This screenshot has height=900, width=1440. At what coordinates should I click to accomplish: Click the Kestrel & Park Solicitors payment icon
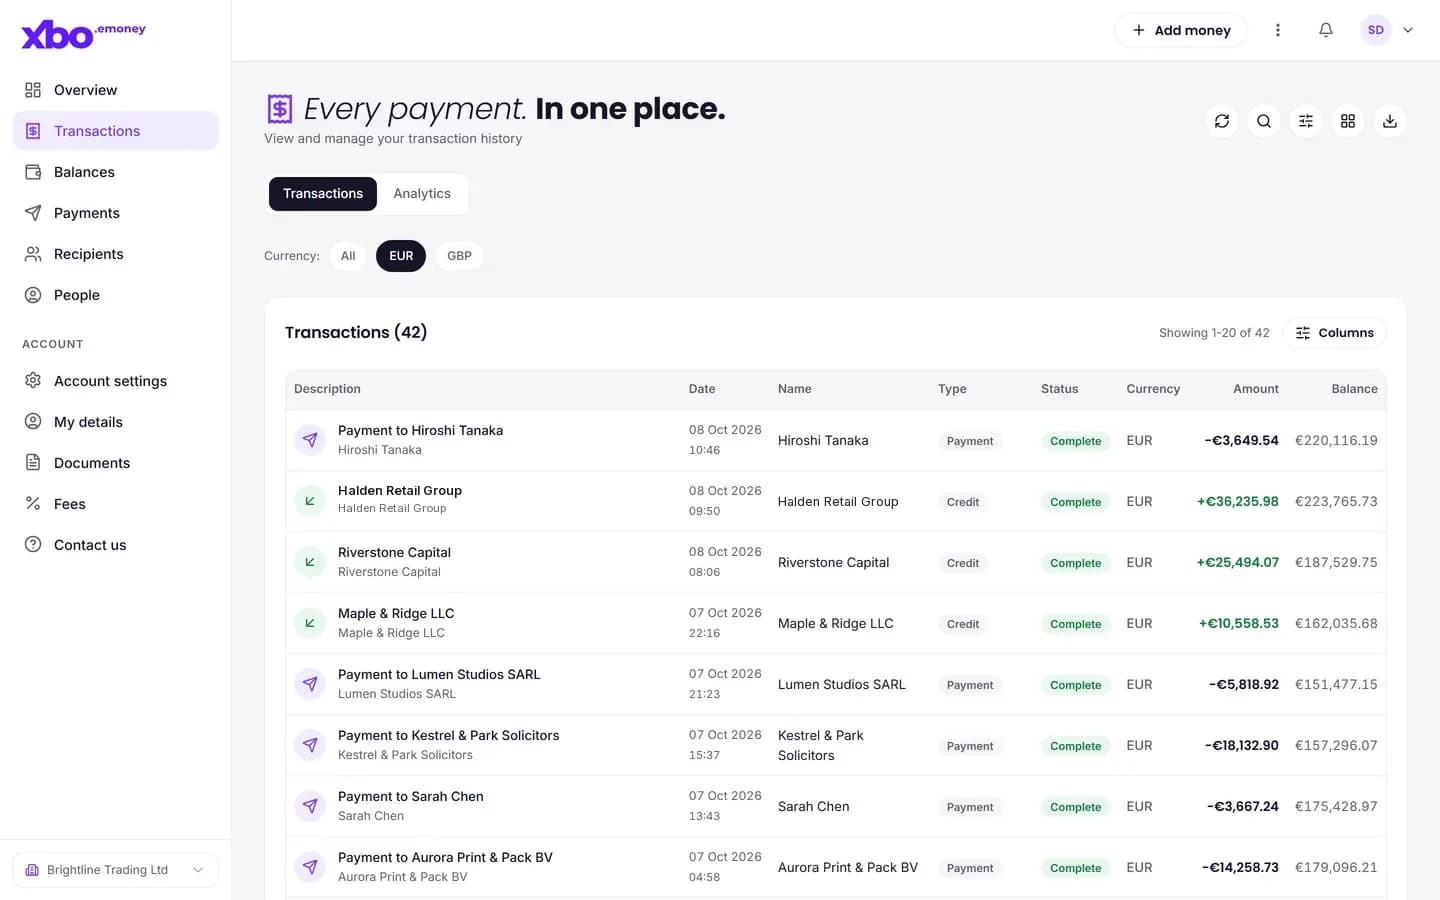[310, 745]
